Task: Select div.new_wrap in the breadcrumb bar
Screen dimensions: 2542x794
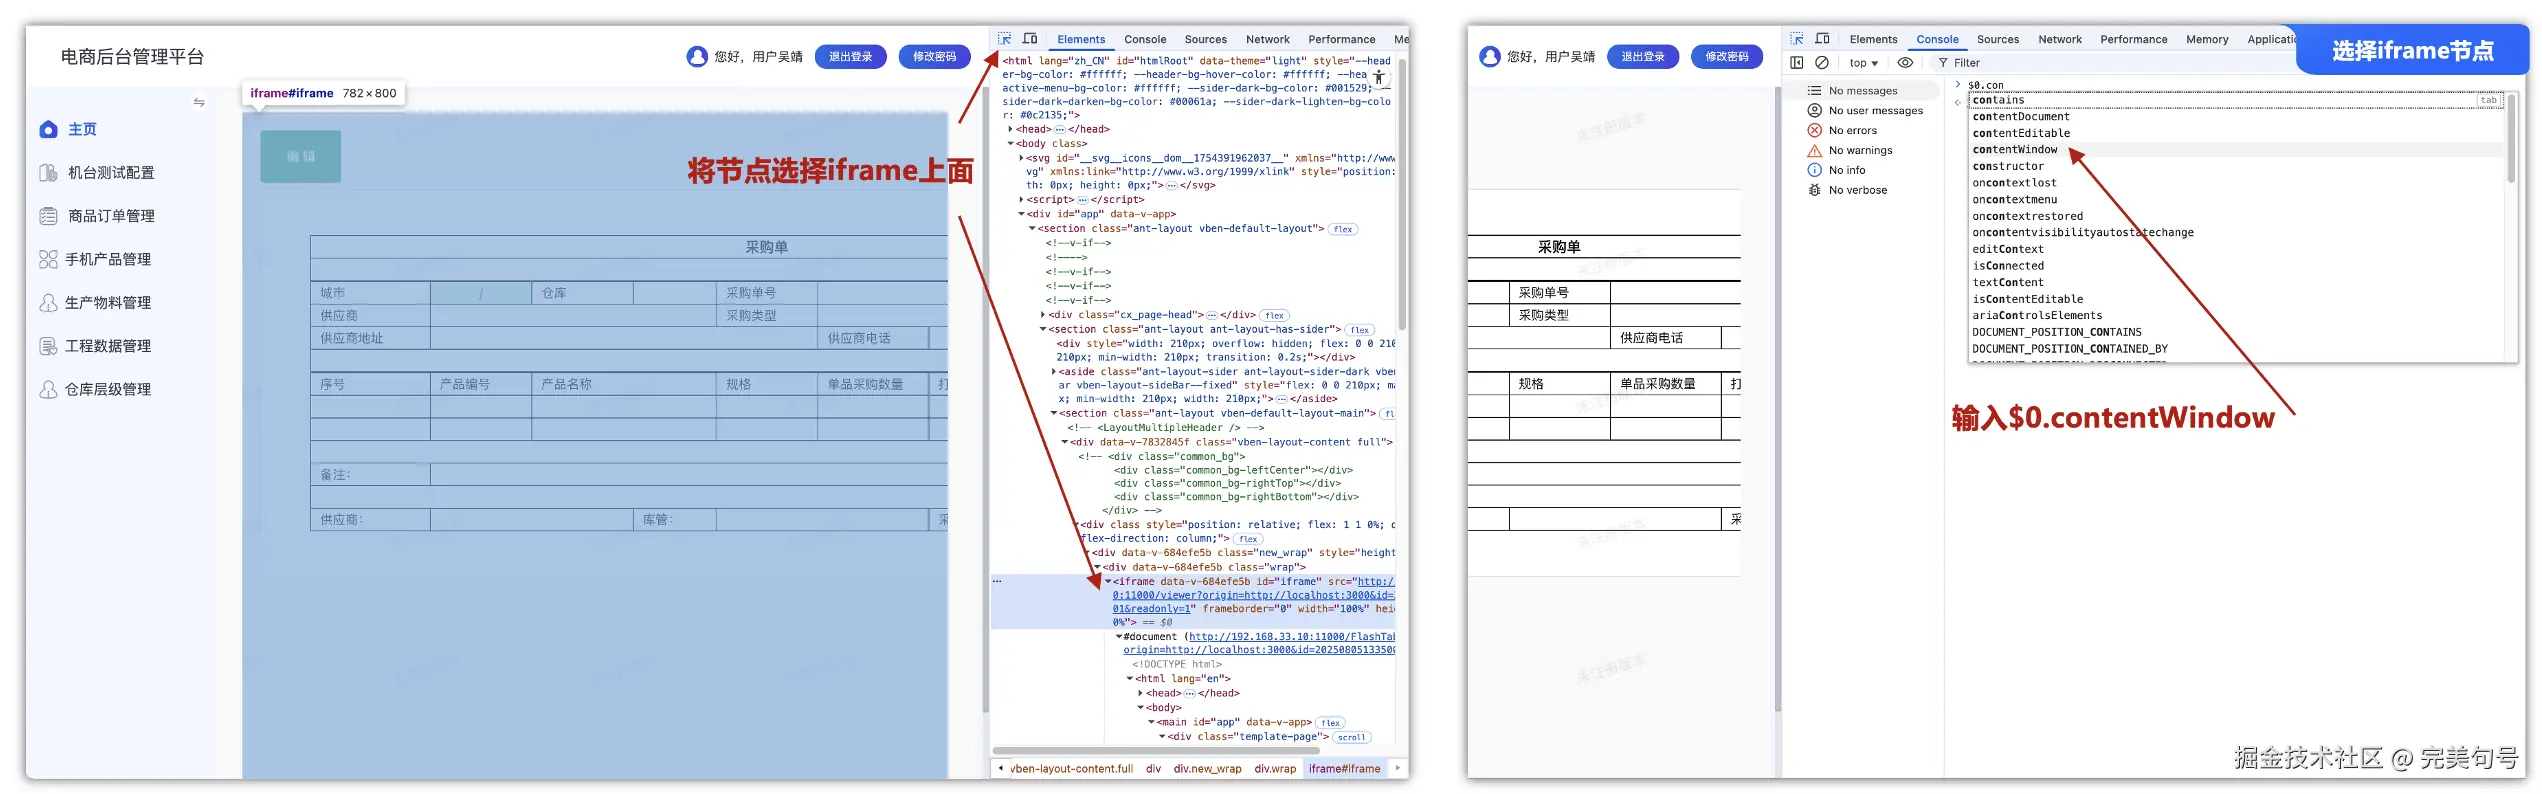Action: pyautogui.click(x=1207, y=768)
